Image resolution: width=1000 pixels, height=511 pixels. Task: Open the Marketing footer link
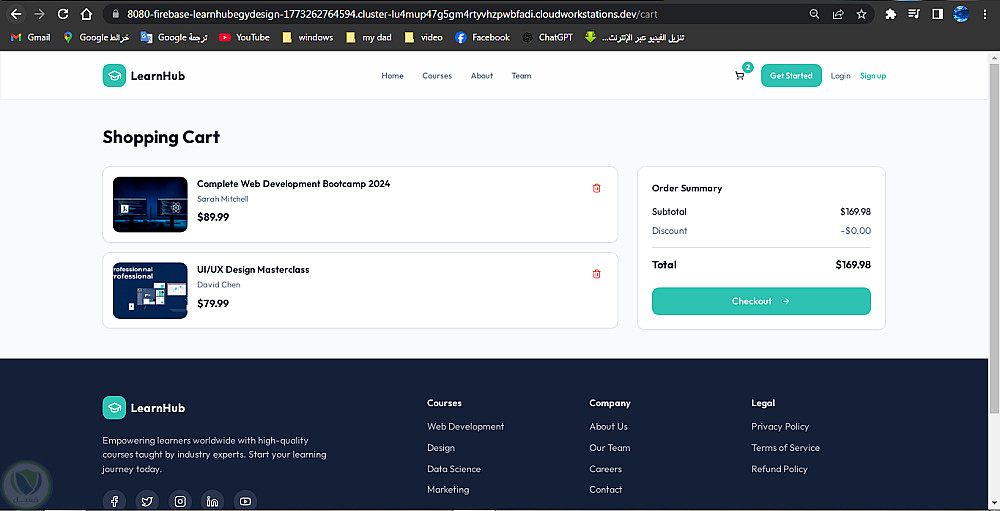[448, 490]
